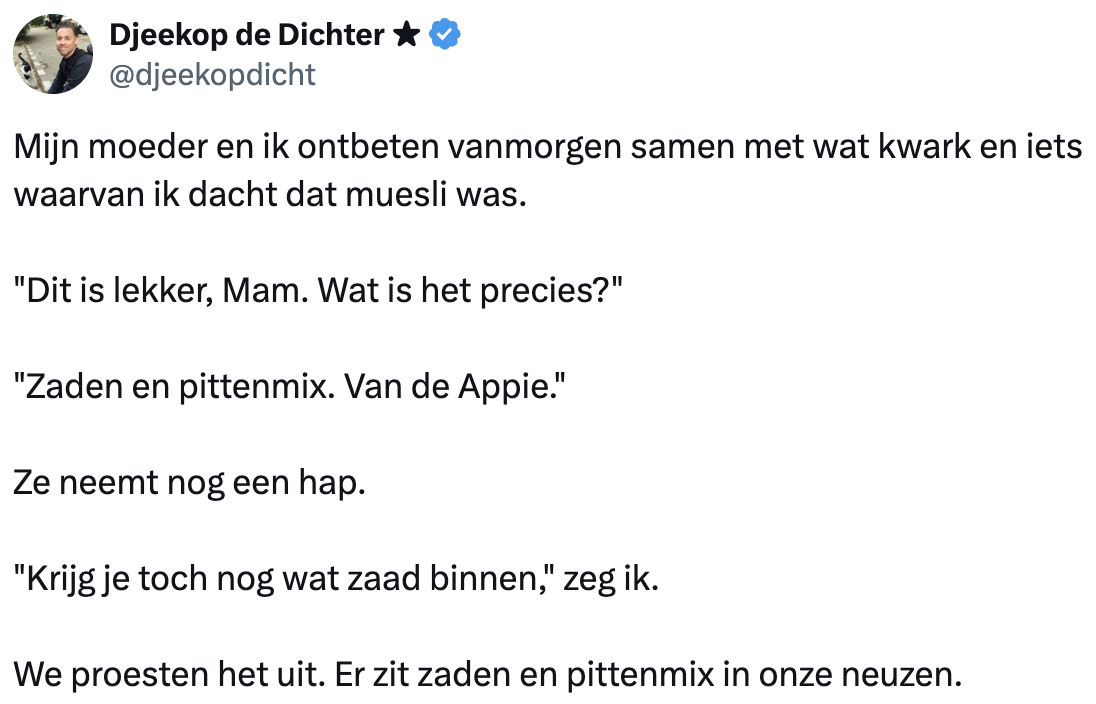Click the quote "Zaden en pittenmix."
1096x704 pixels.
(x=174, y=387)
